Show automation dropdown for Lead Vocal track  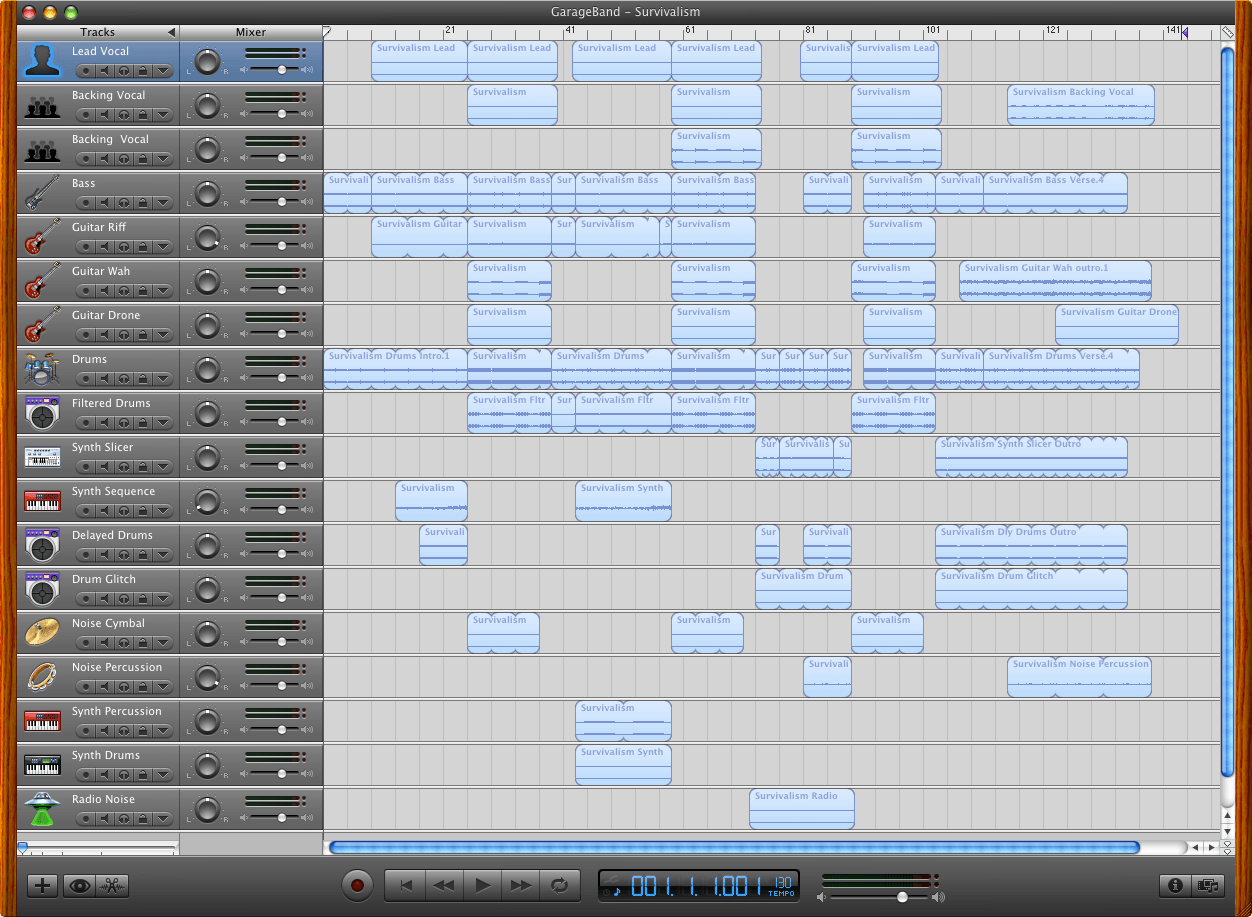click(x=162, y=71)
